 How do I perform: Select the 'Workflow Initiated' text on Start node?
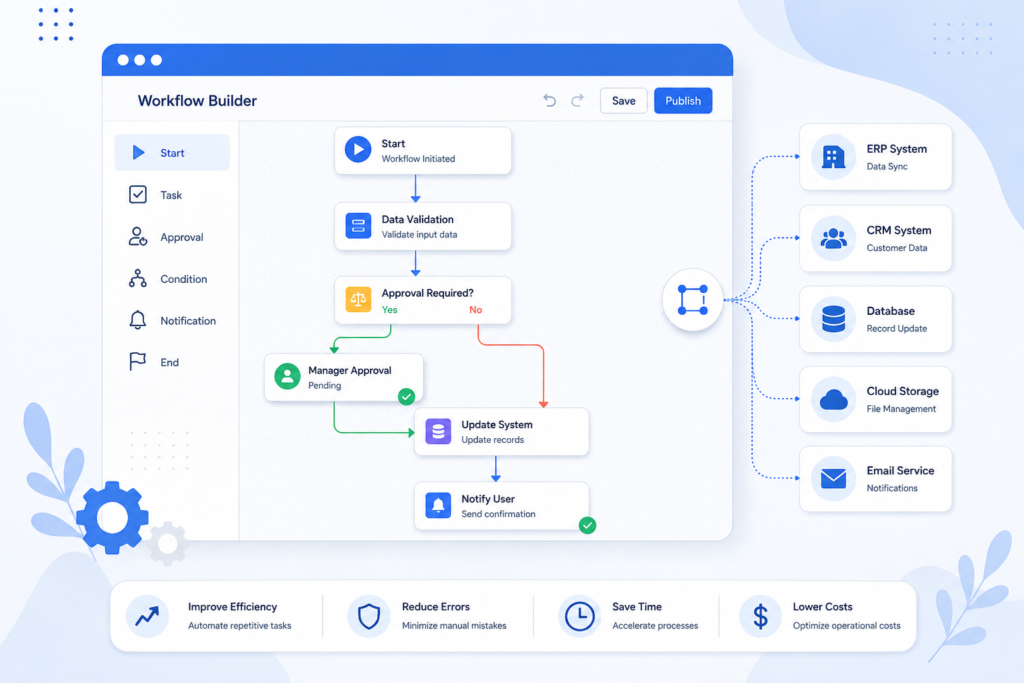(x=419, y=159)
